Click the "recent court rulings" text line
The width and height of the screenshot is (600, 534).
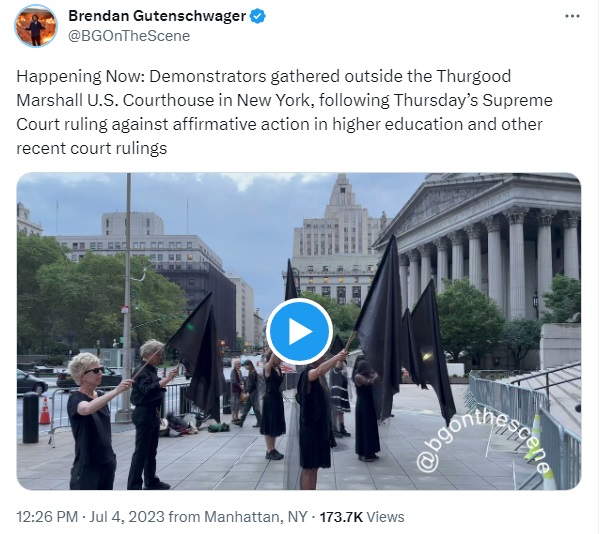pyautogui.click(x=92, y=148)
